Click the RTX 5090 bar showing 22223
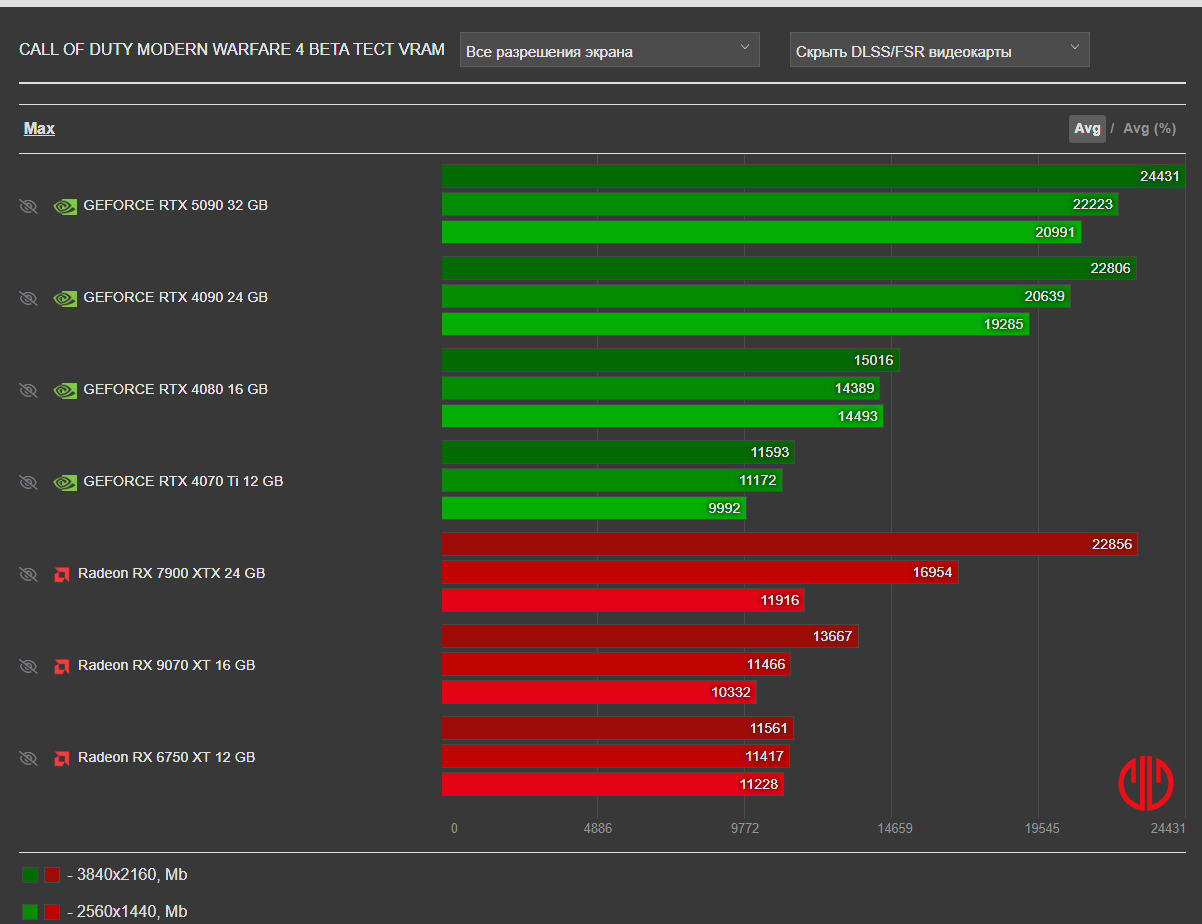This screenshot has height=924, width=1202. [x=780, y=204]
